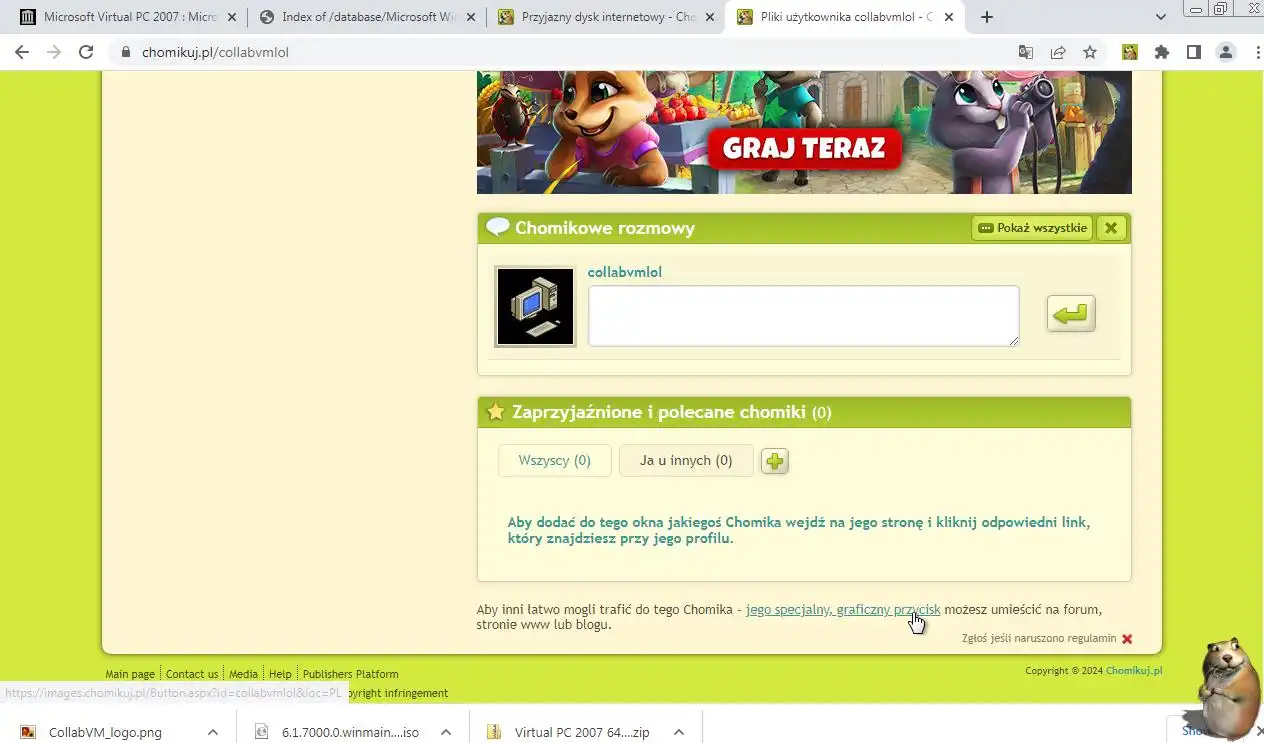Viewport: 1264px width, 743px height.
Task: Click the collabvmlol computer avatar
Action: [535, 306]
